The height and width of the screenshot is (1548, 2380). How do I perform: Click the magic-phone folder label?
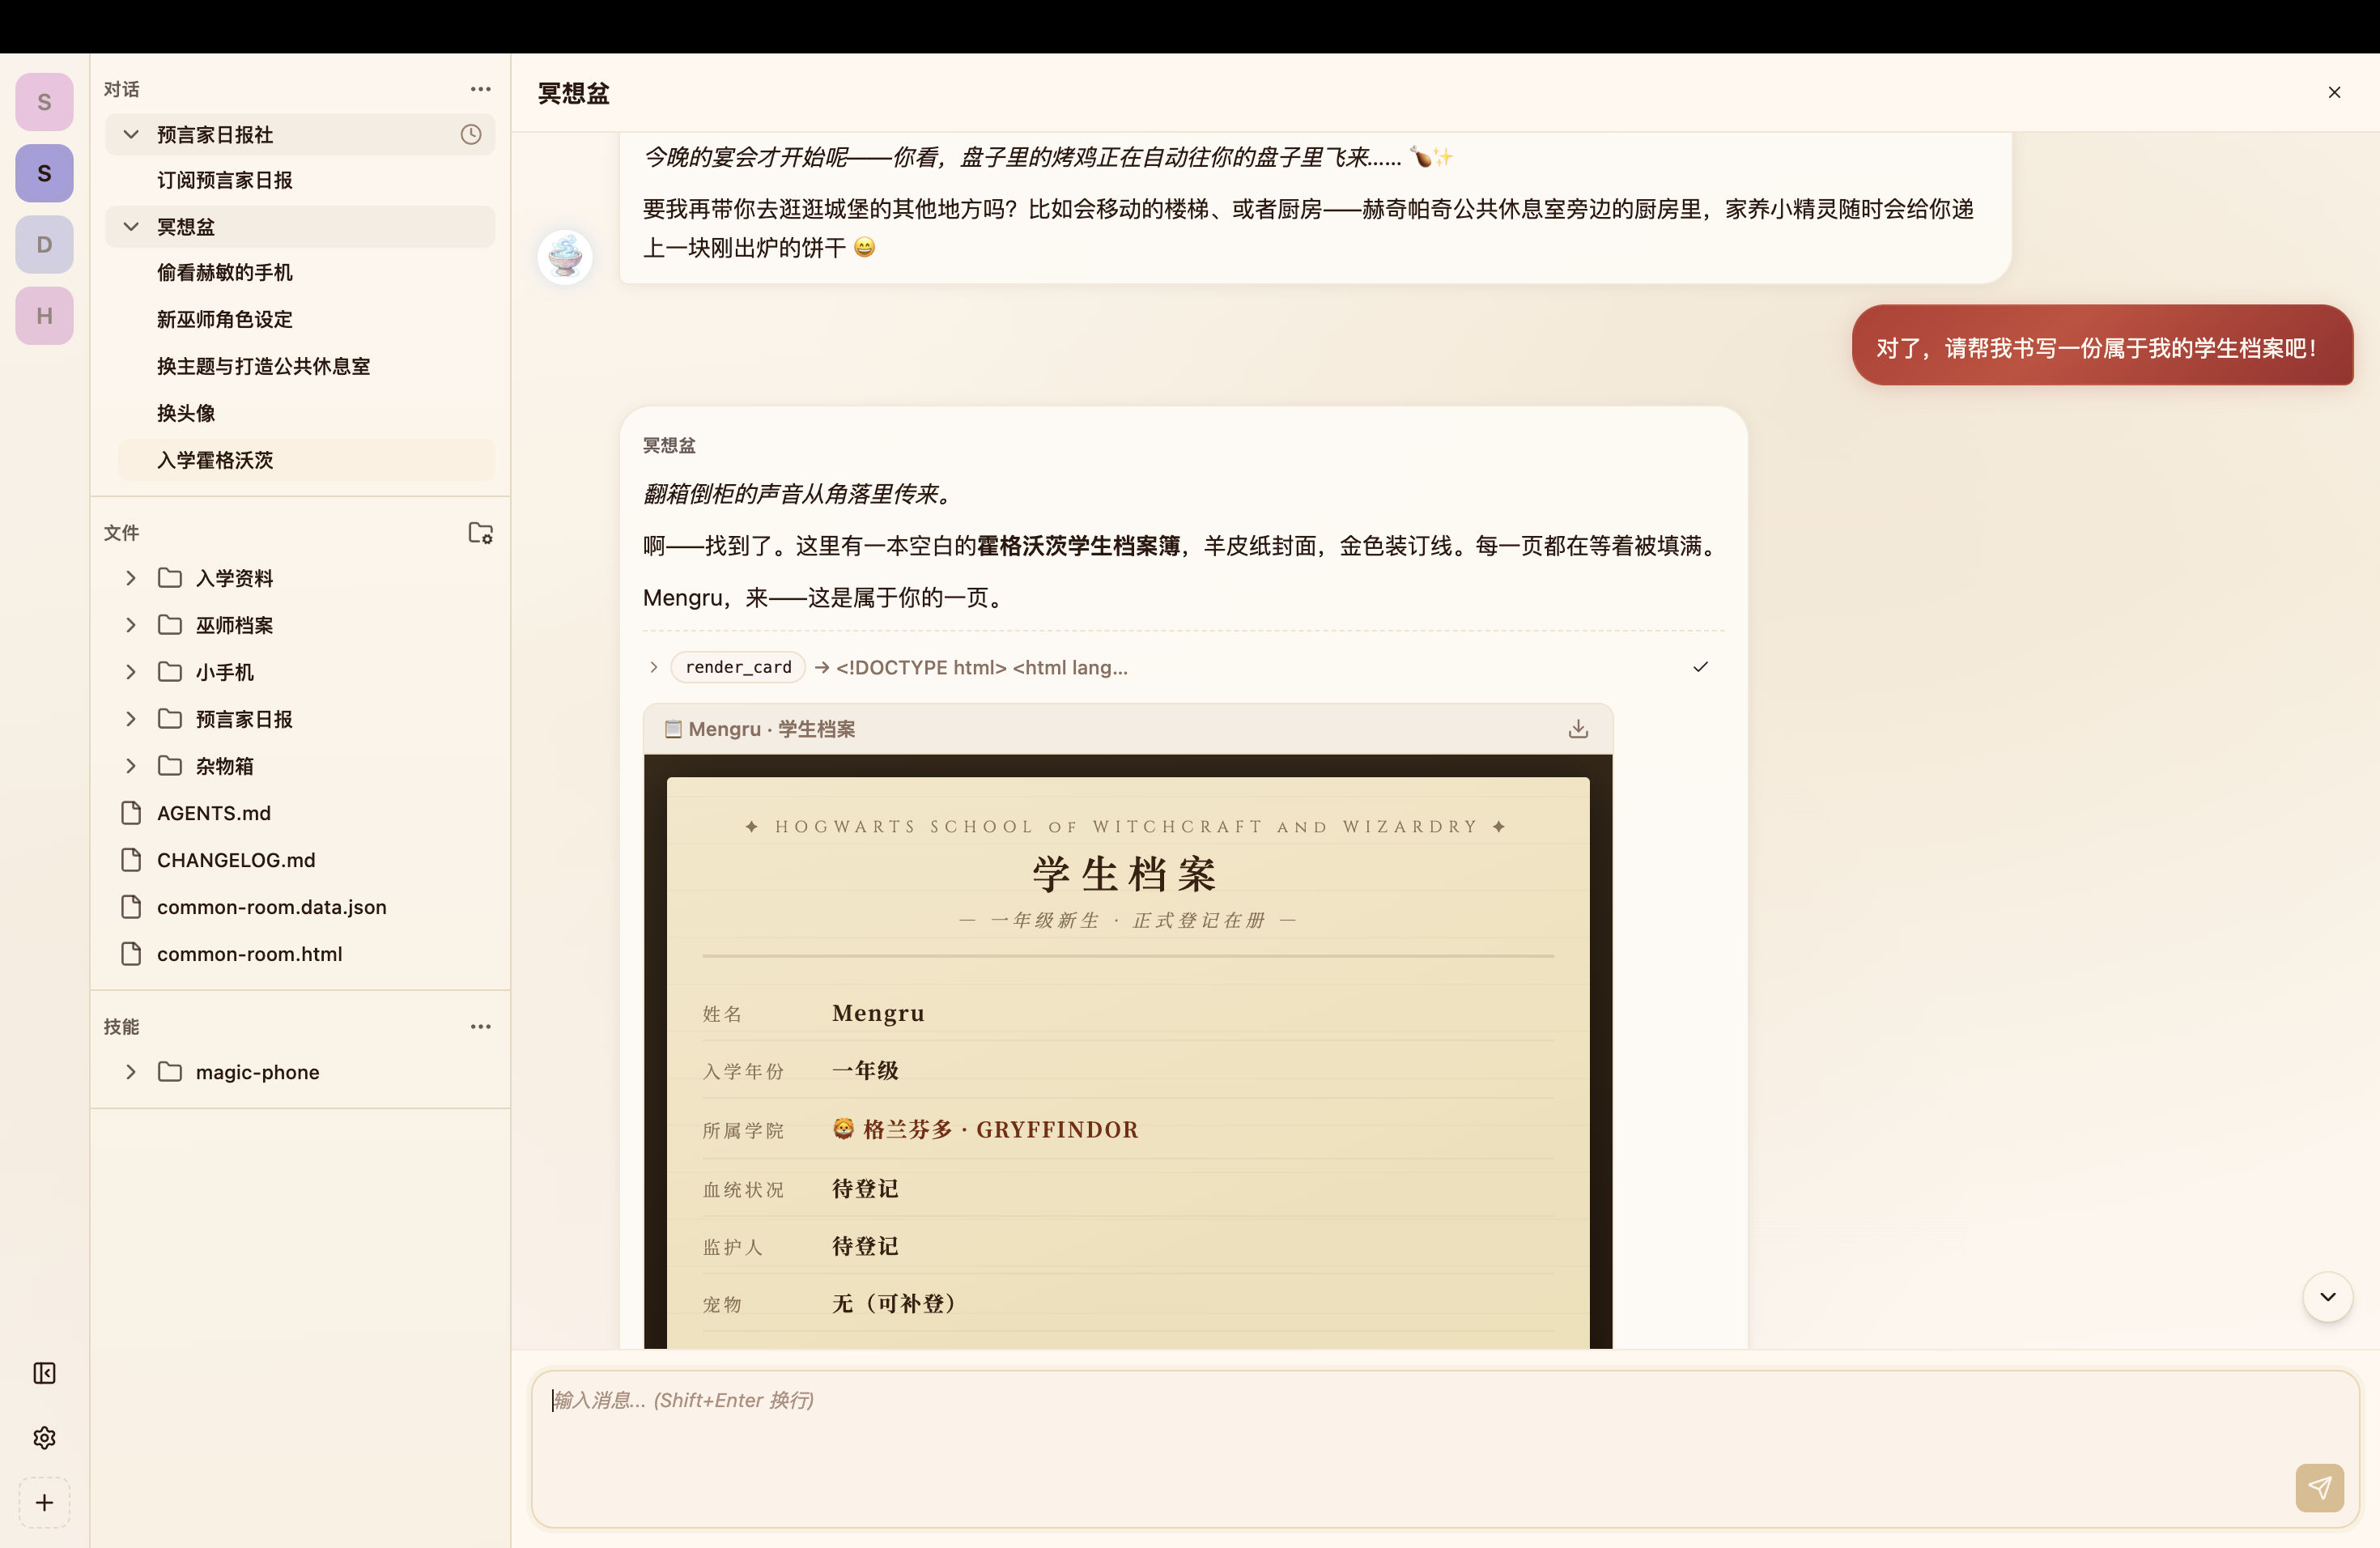[x=257, y=1072]
